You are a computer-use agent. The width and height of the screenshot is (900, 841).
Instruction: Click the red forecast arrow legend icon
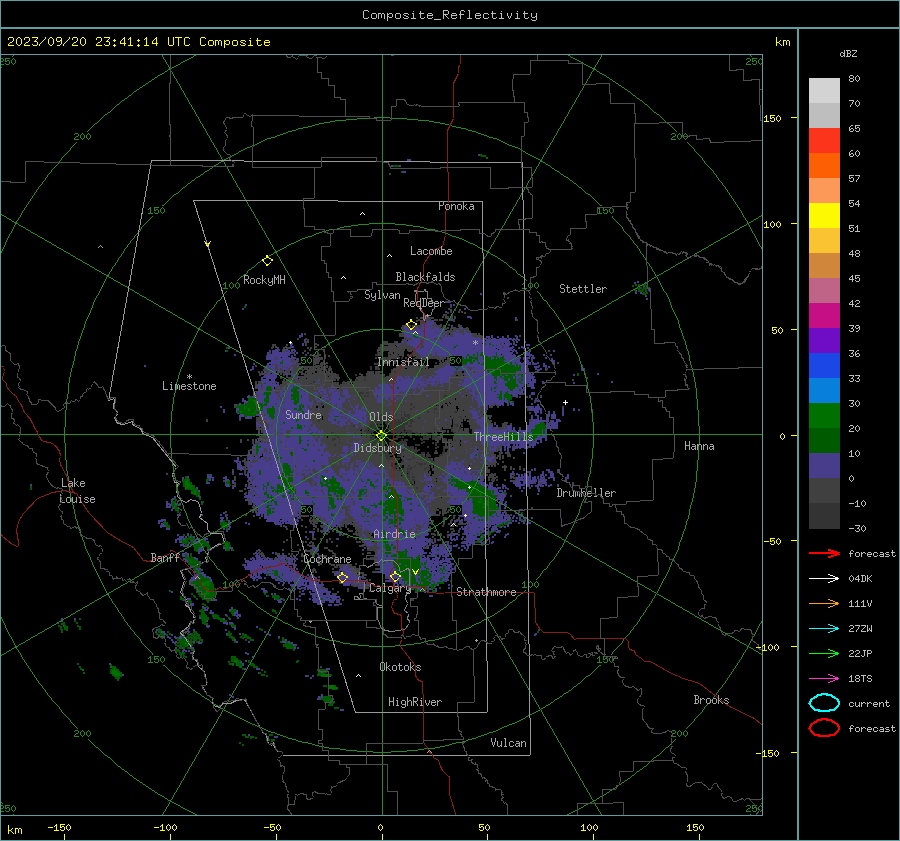click(x=824, y=553)
